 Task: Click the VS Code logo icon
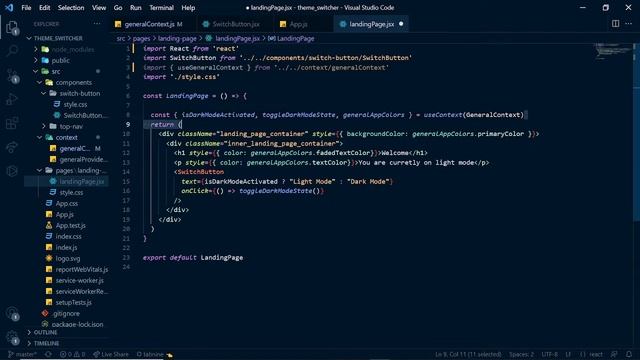point(9,7)
